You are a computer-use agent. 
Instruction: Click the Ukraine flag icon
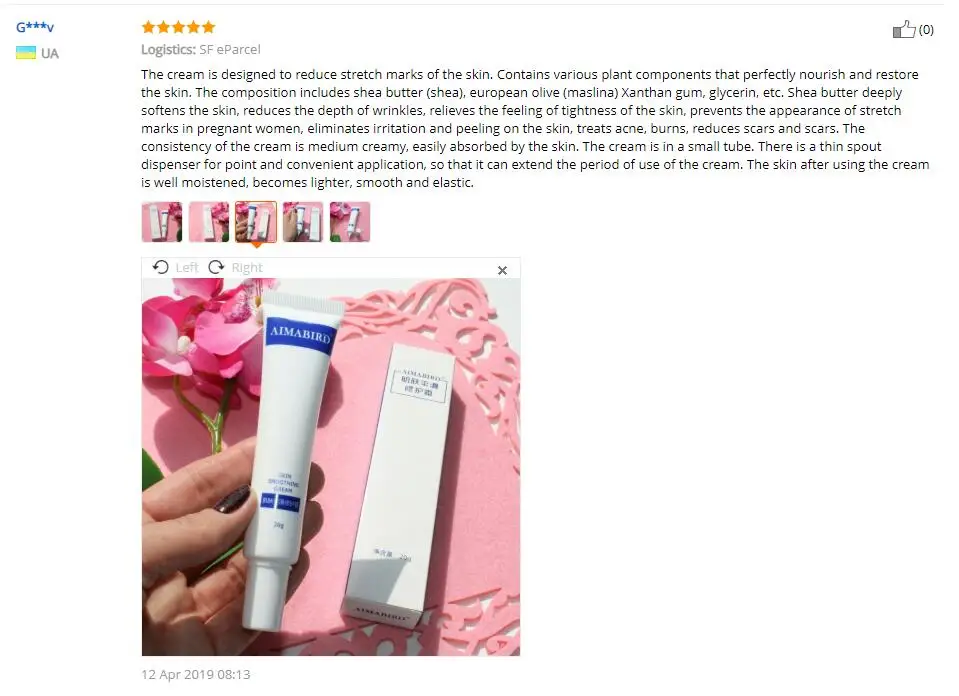coord(26,53)
